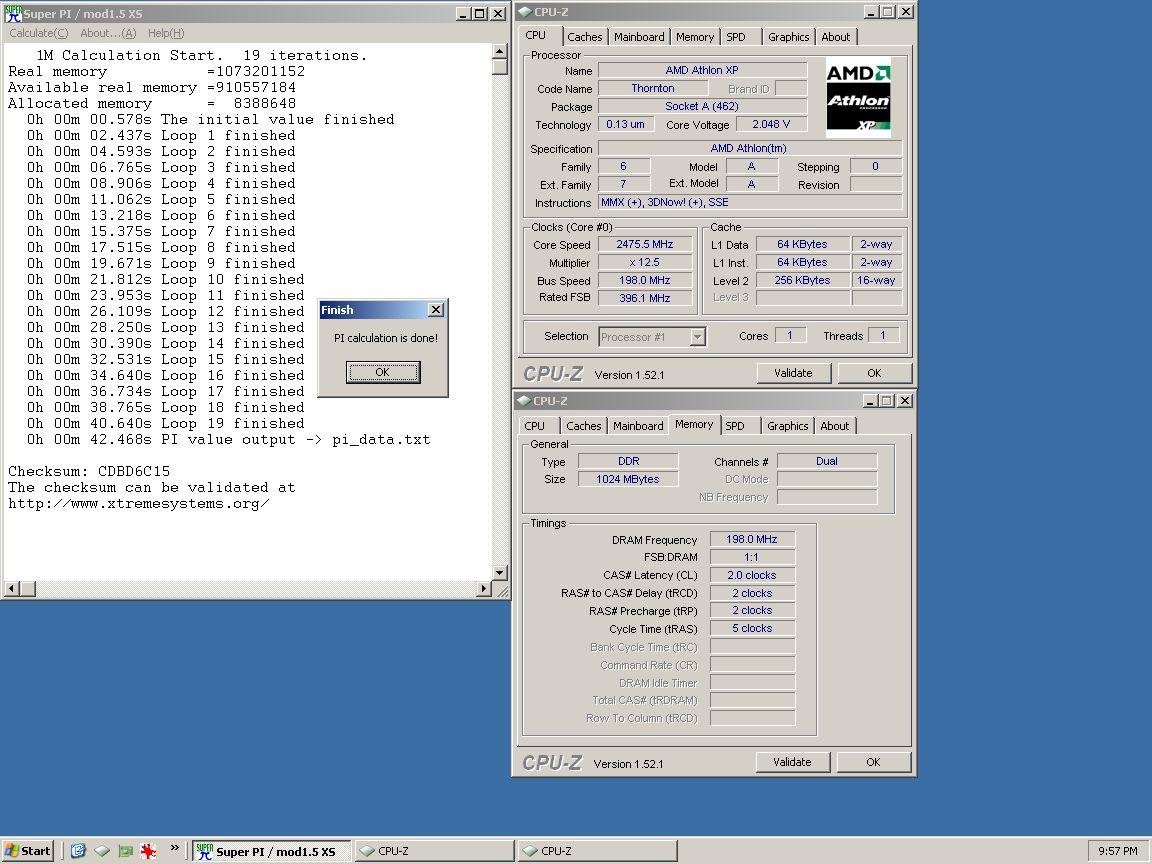Click scroll left arrow in Super PI
1152x864 pixels.
[x=12, y=588]
